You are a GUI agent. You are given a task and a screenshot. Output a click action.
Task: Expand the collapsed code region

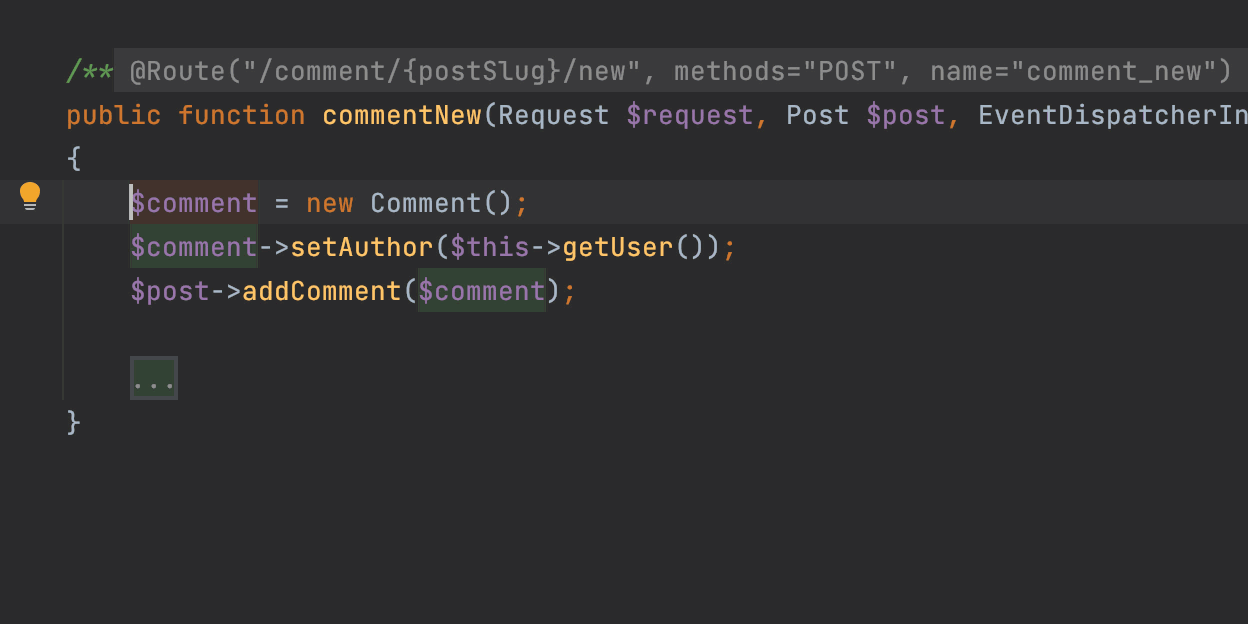[x=153, y=378]
